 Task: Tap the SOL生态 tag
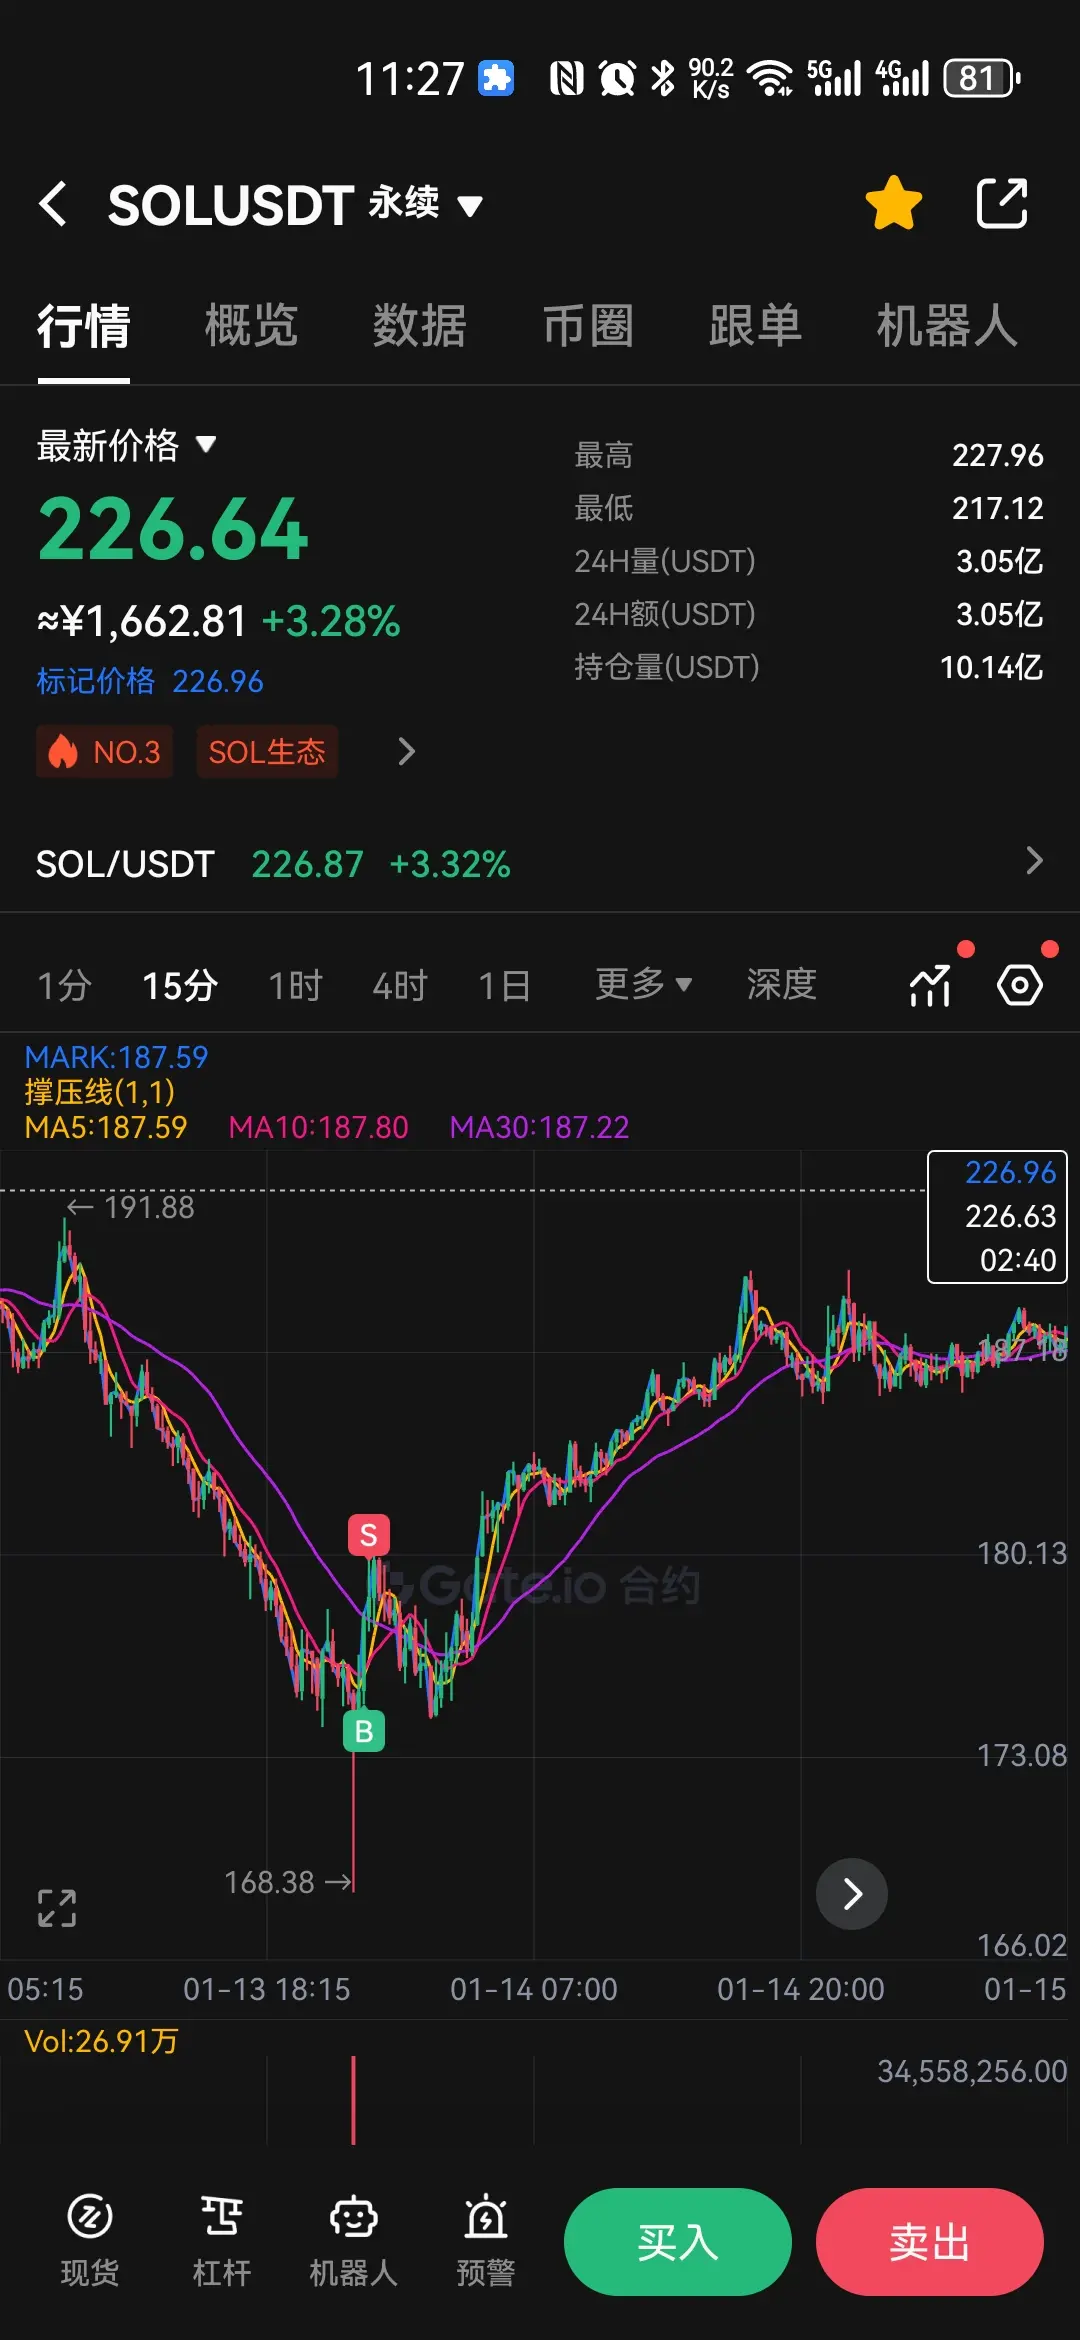coord(267,752)
